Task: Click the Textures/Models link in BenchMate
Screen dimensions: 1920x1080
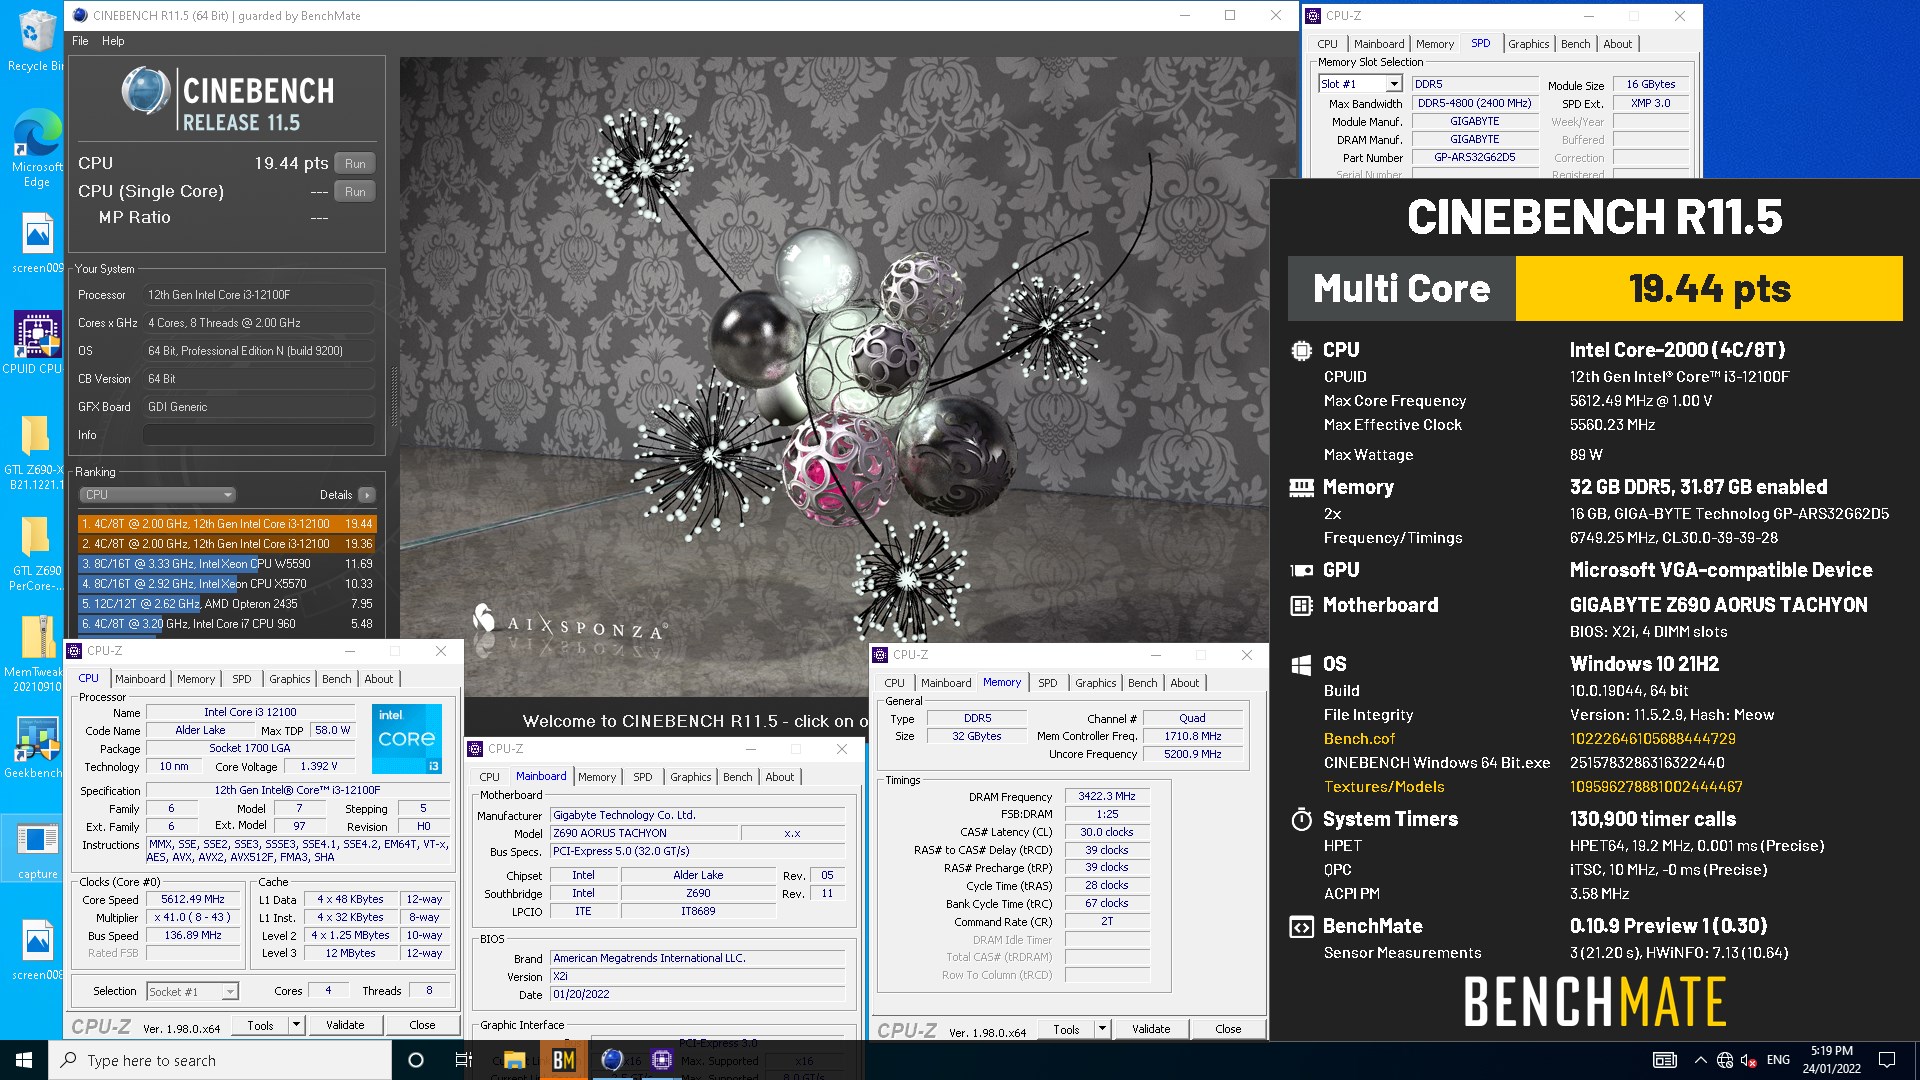Action: coord(1384,787)
